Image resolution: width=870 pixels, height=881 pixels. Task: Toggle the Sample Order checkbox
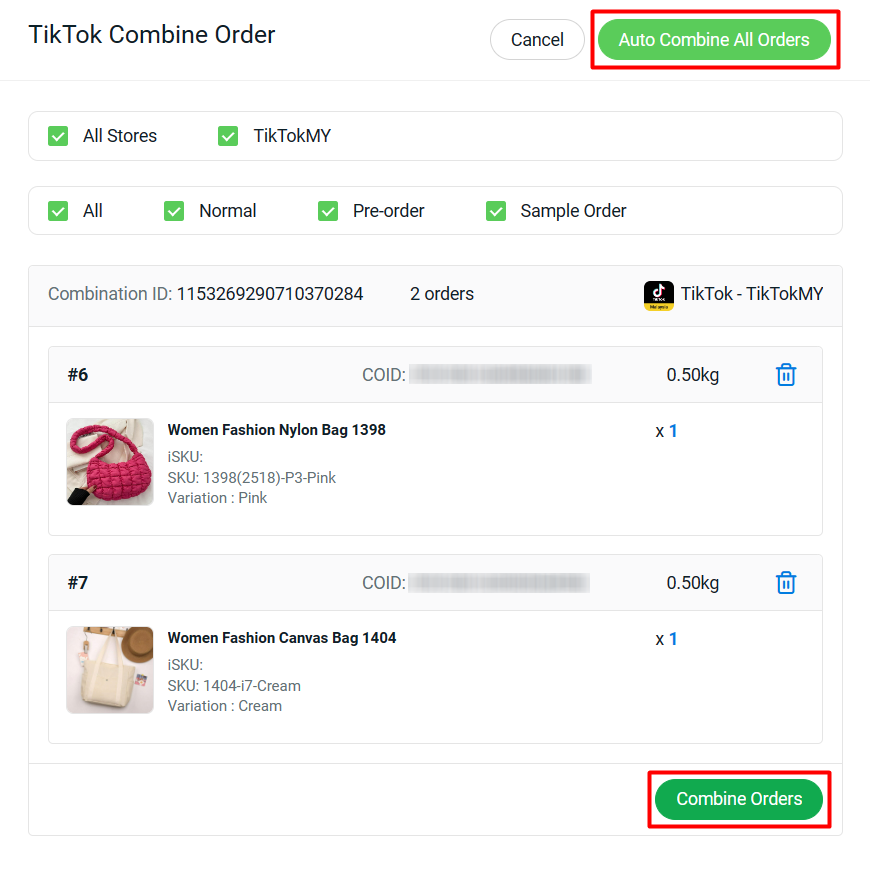tap(496, 211)
